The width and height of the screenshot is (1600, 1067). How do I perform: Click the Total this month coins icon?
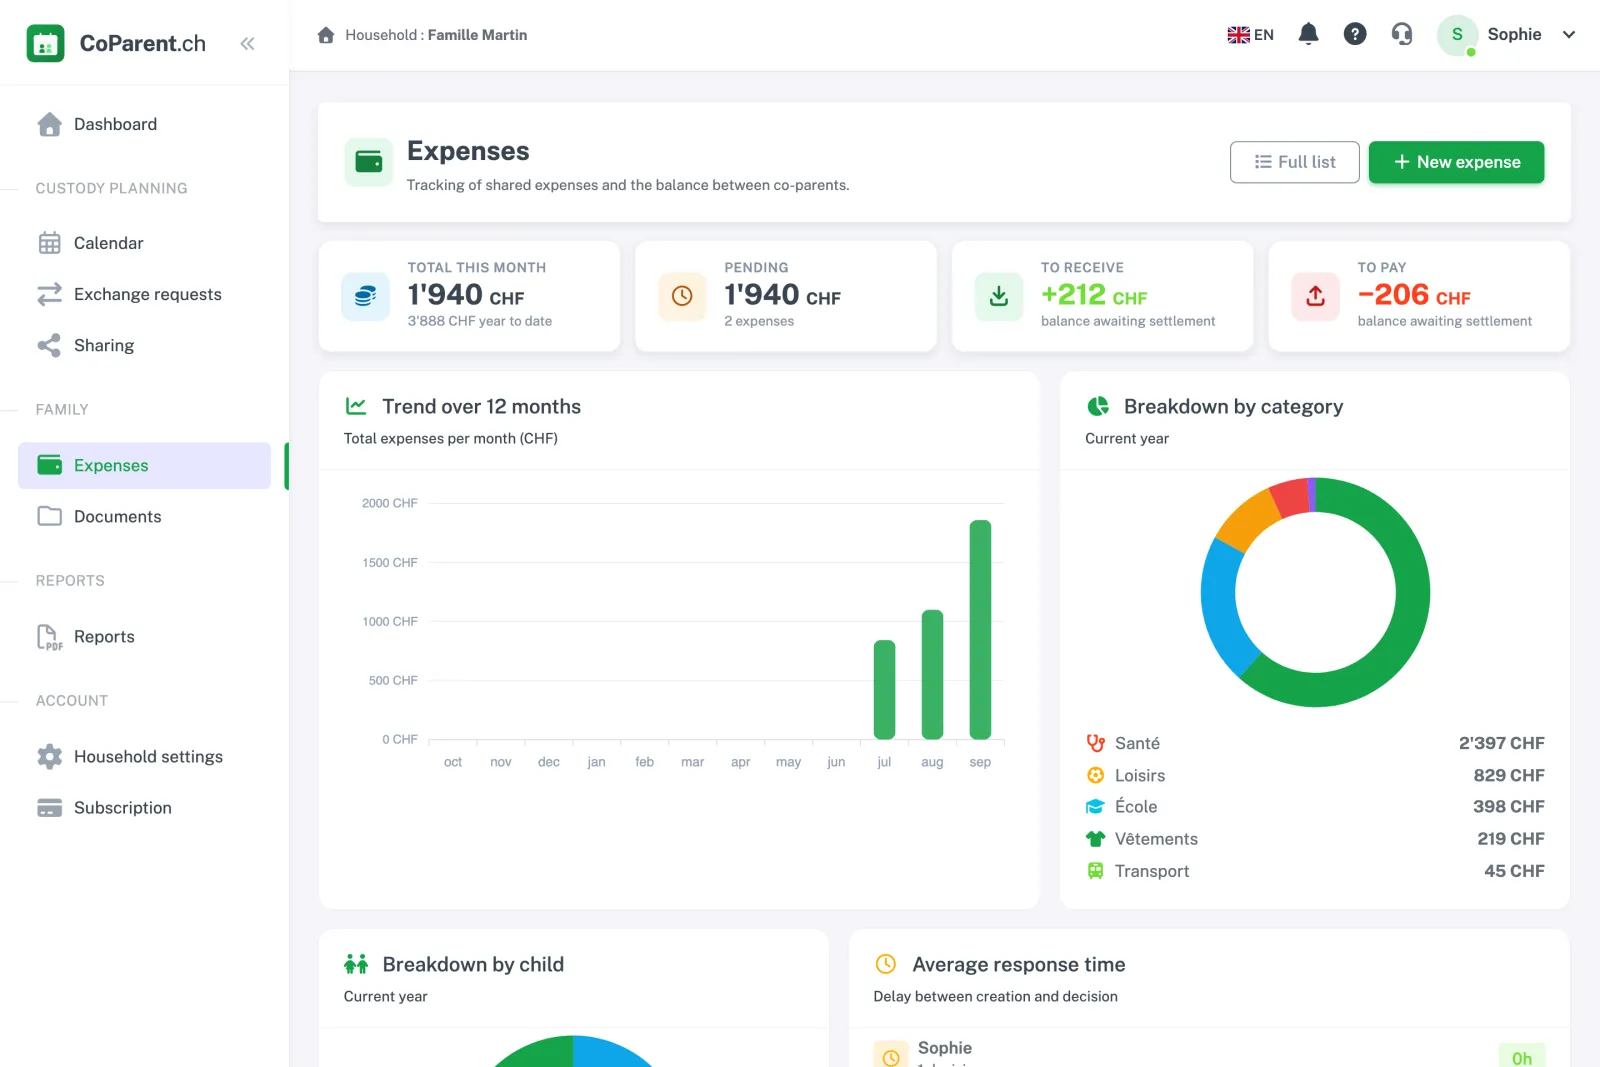pos(366,296)
